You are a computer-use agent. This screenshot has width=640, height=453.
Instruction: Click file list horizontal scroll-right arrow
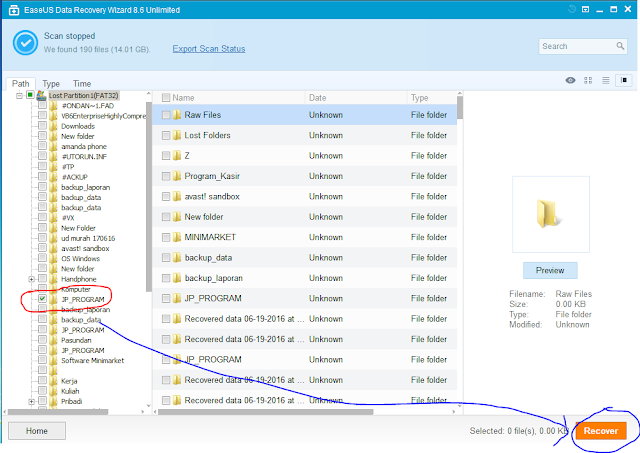point(454,412)
